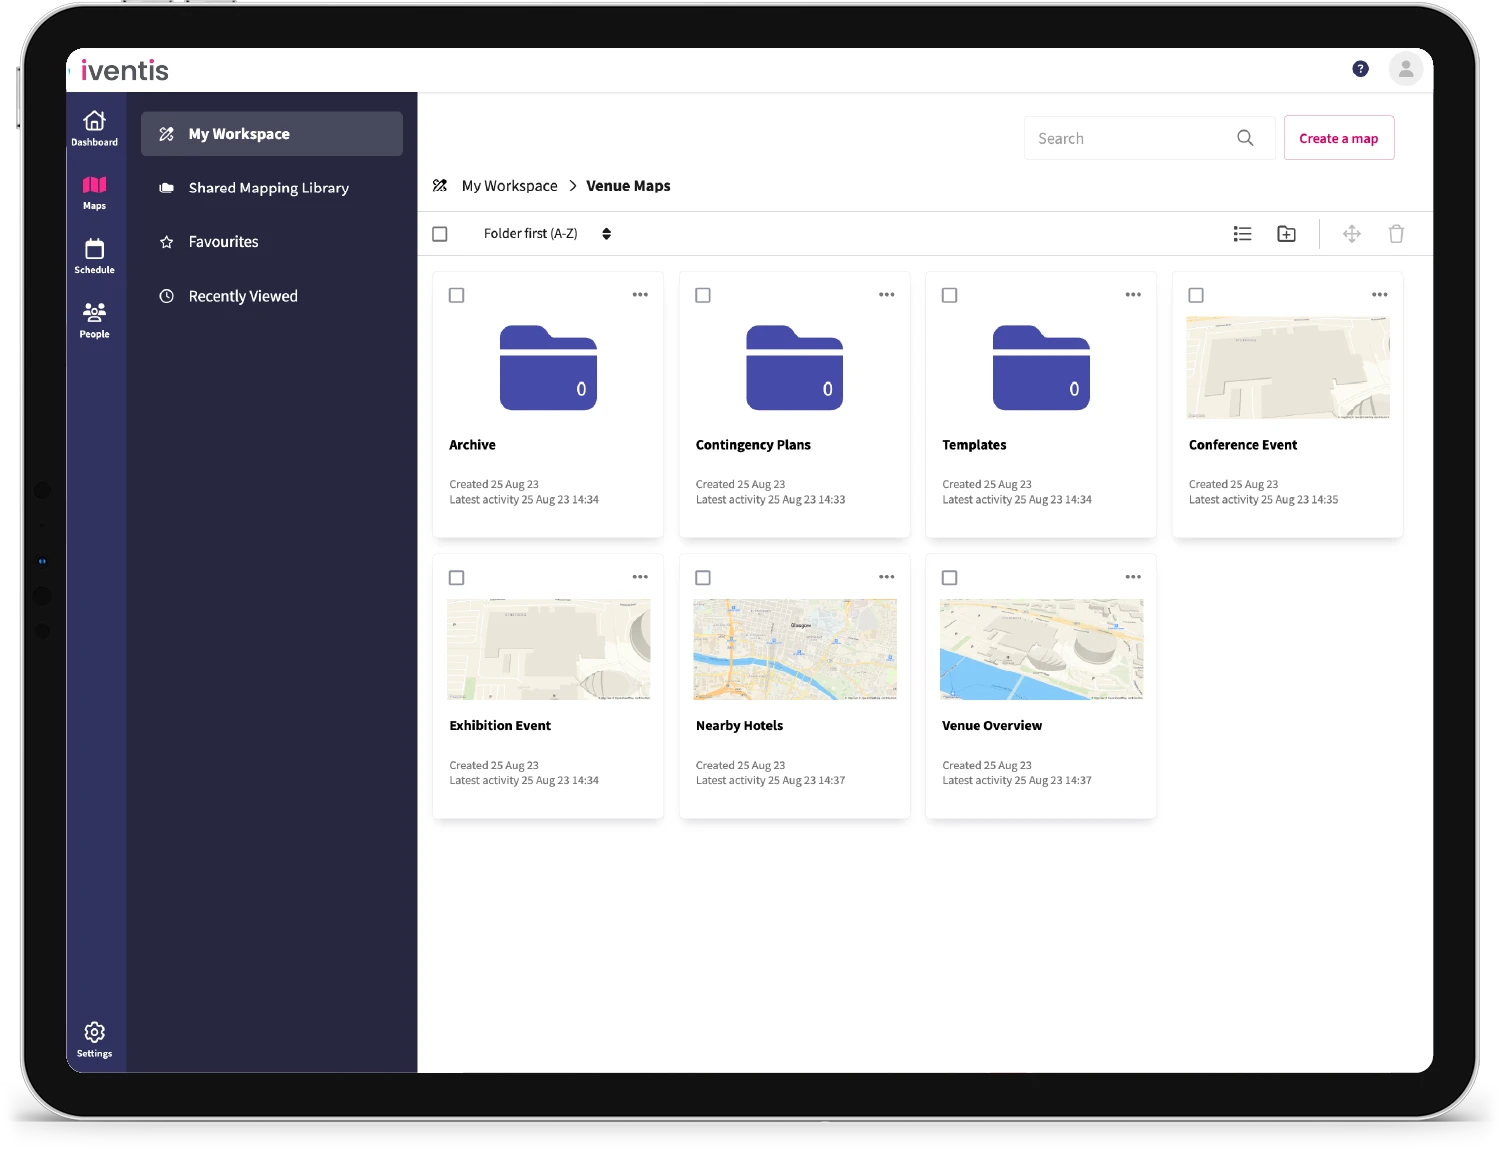The height and width of the screenshot is (1150, 1500).
Task: Open the Dashboard home icon
Action: pos(94,127)
